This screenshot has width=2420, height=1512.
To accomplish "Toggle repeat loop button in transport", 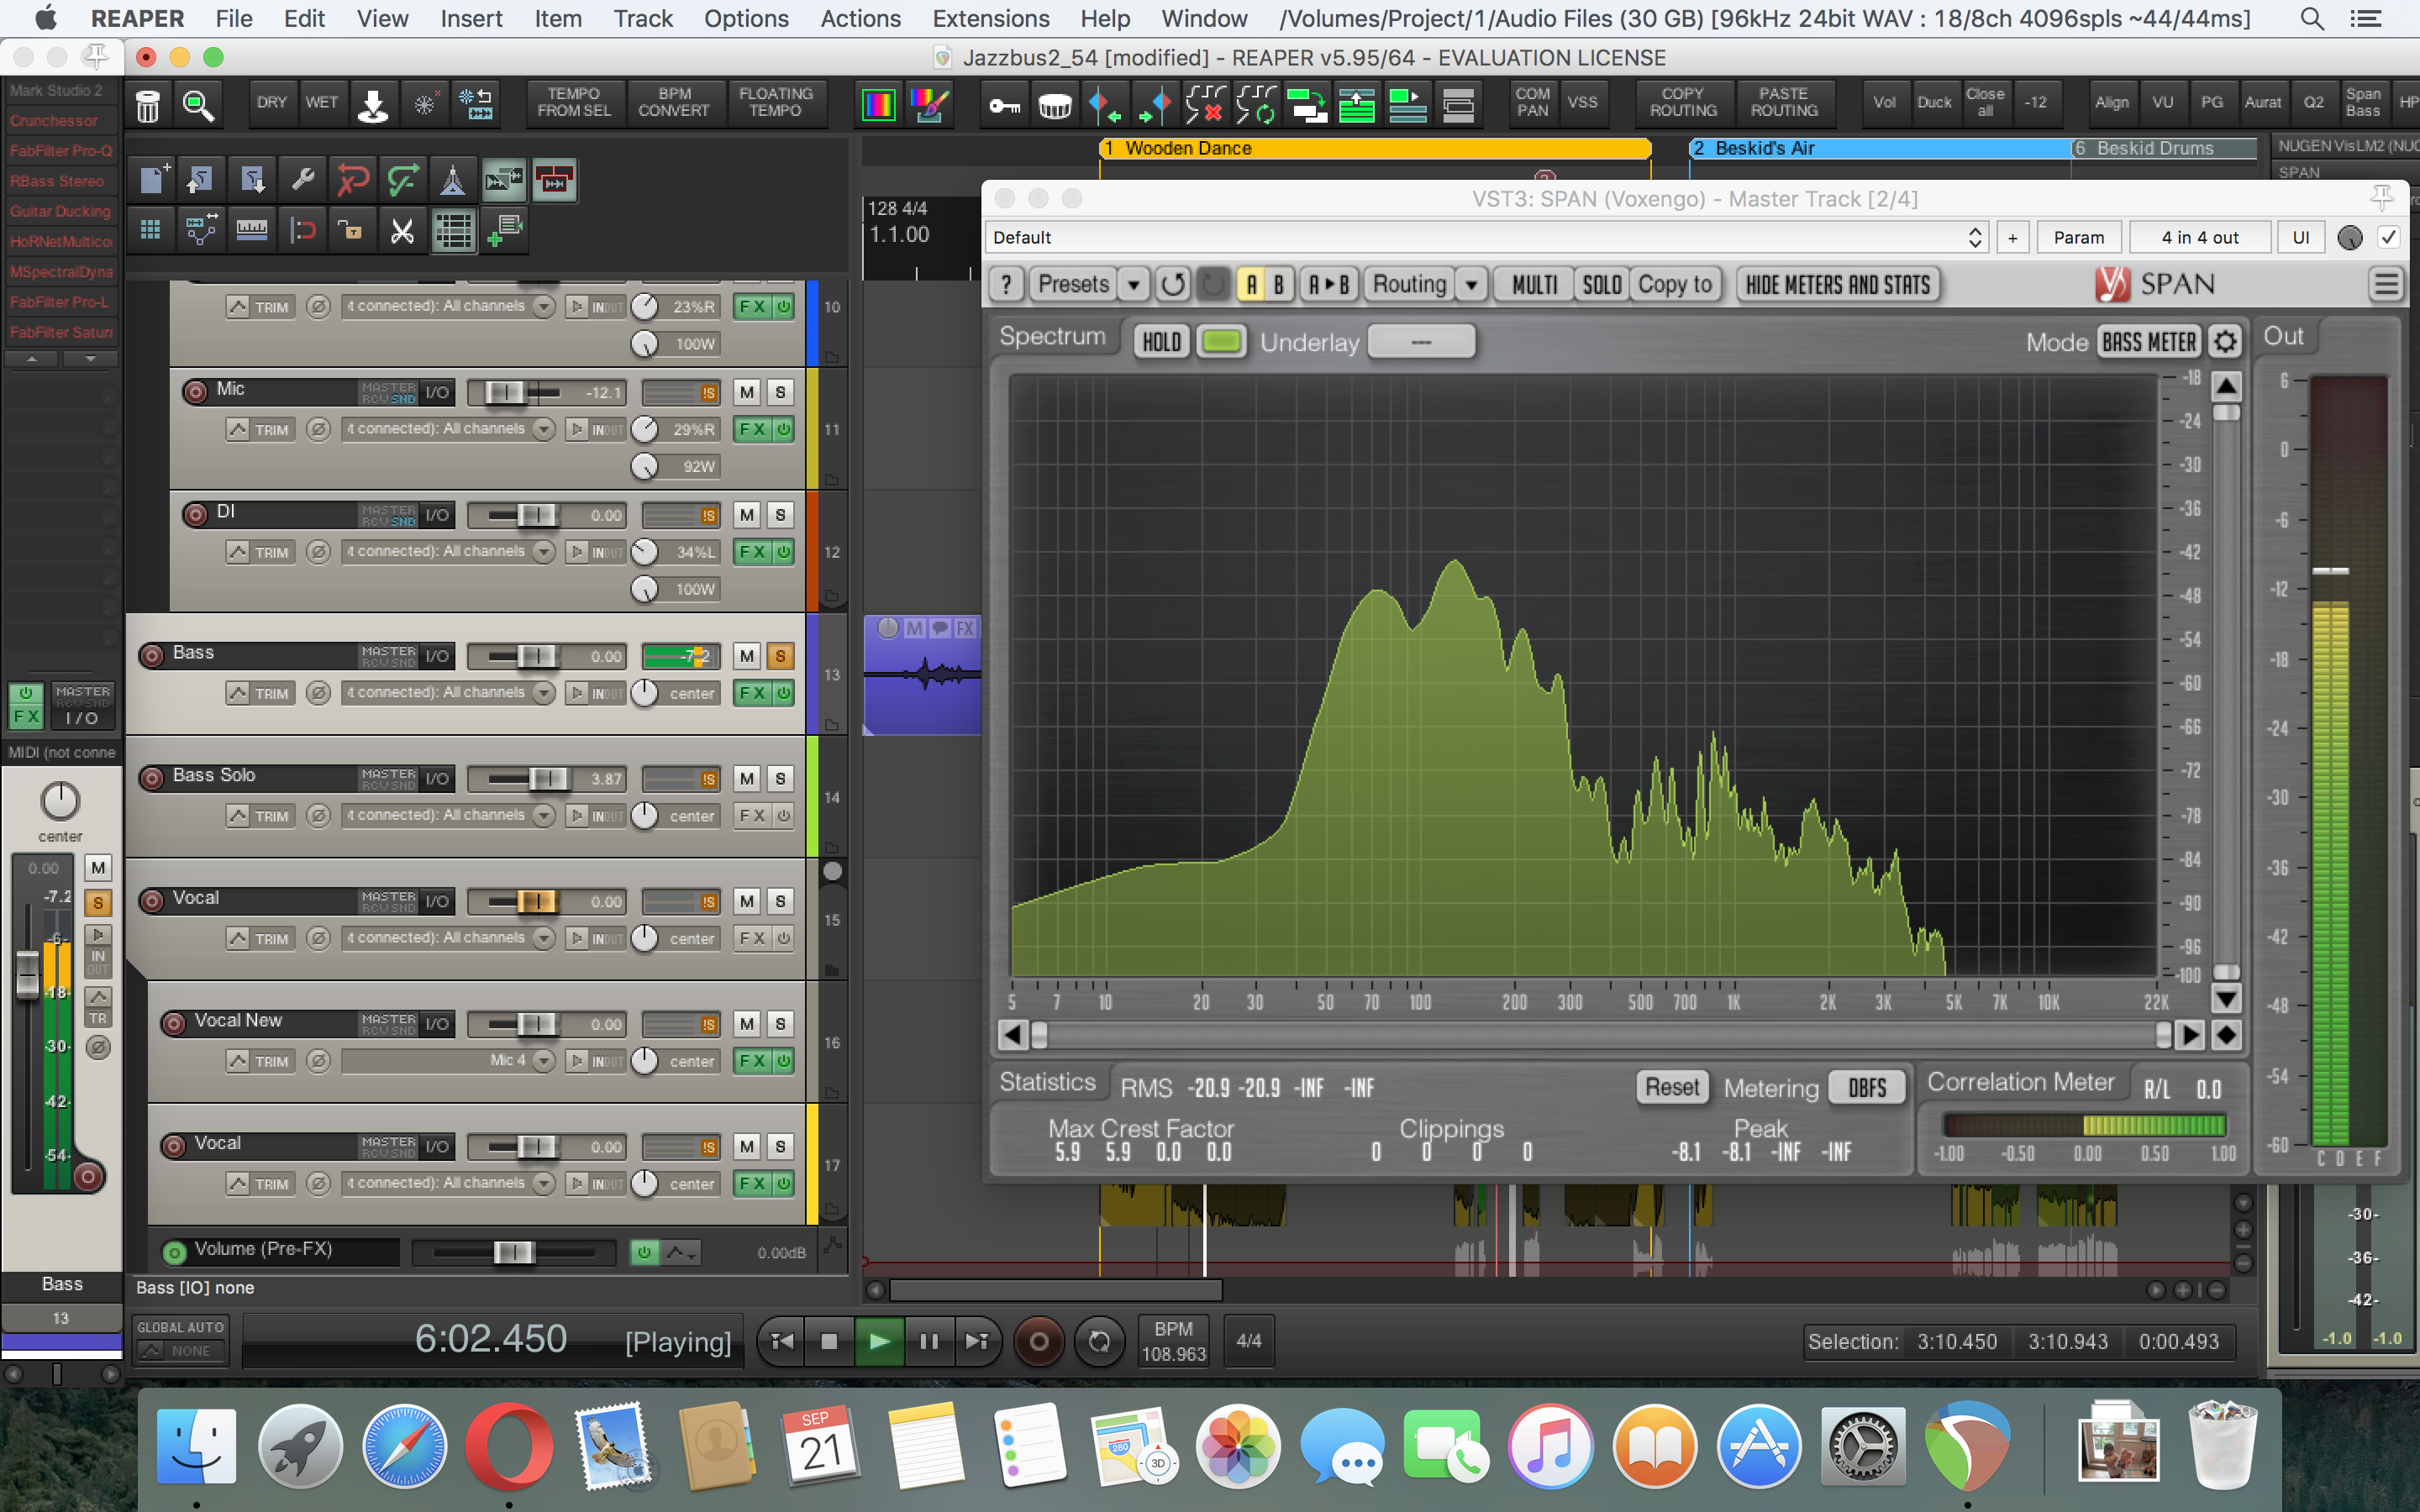I will click(1099, 1342).
